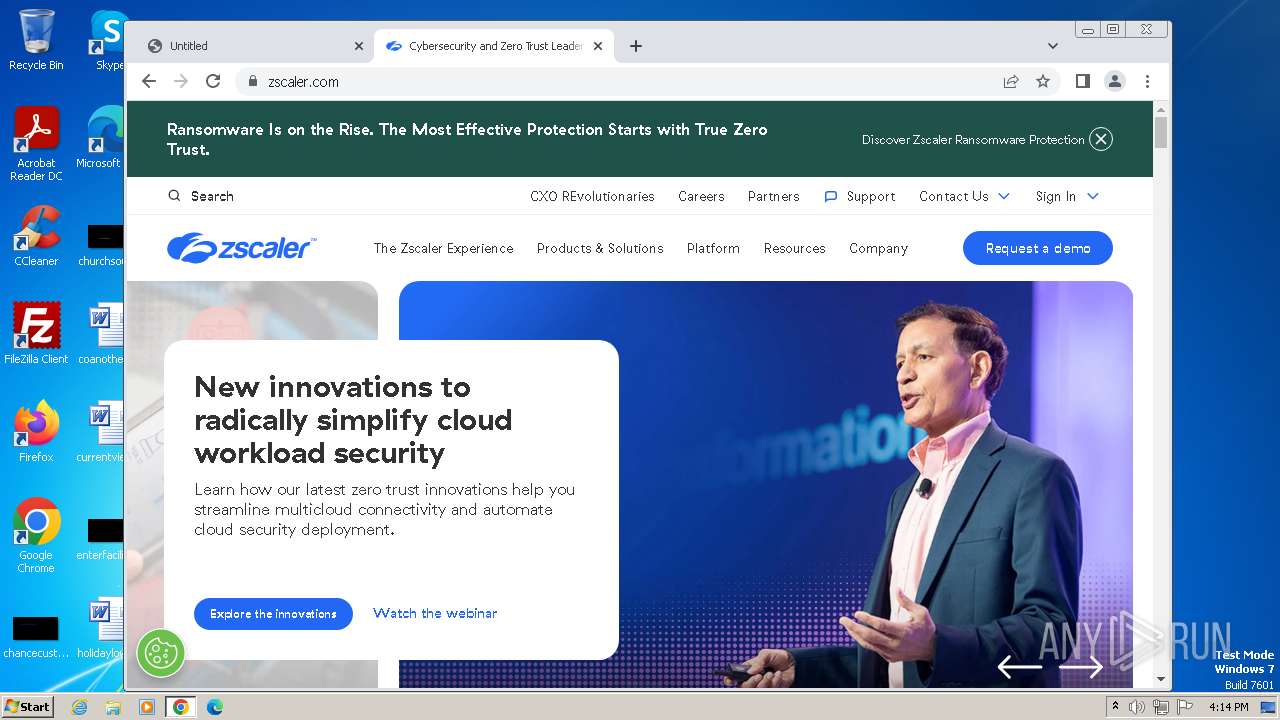The width and height of the screenshot is (1280, 720).
Task: Open the Chrome profile avatar
Action: [1115, 81]
